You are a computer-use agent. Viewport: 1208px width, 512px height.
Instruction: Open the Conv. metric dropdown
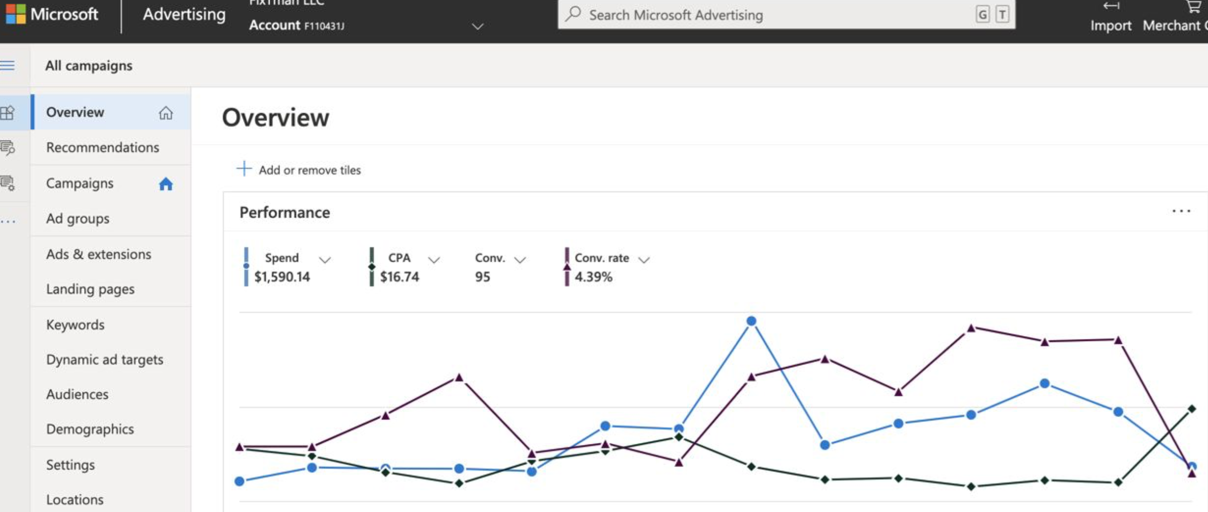(x=520, y=260)
